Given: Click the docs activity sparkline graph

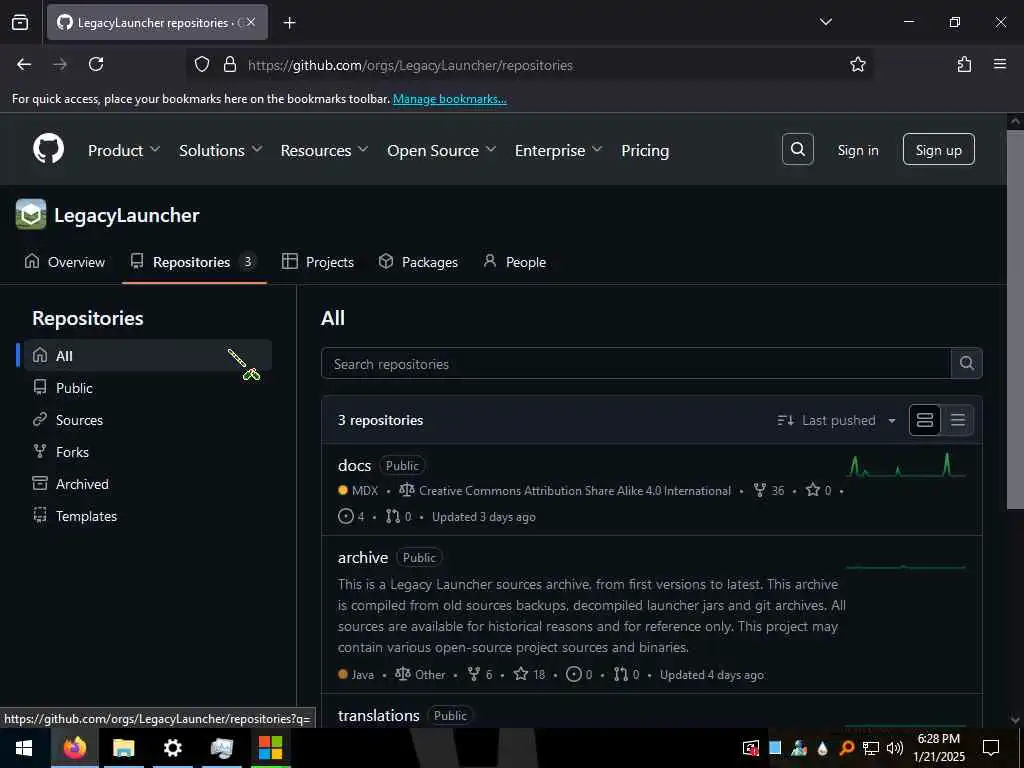Looking at the screenshot, I should pos(905,465).
